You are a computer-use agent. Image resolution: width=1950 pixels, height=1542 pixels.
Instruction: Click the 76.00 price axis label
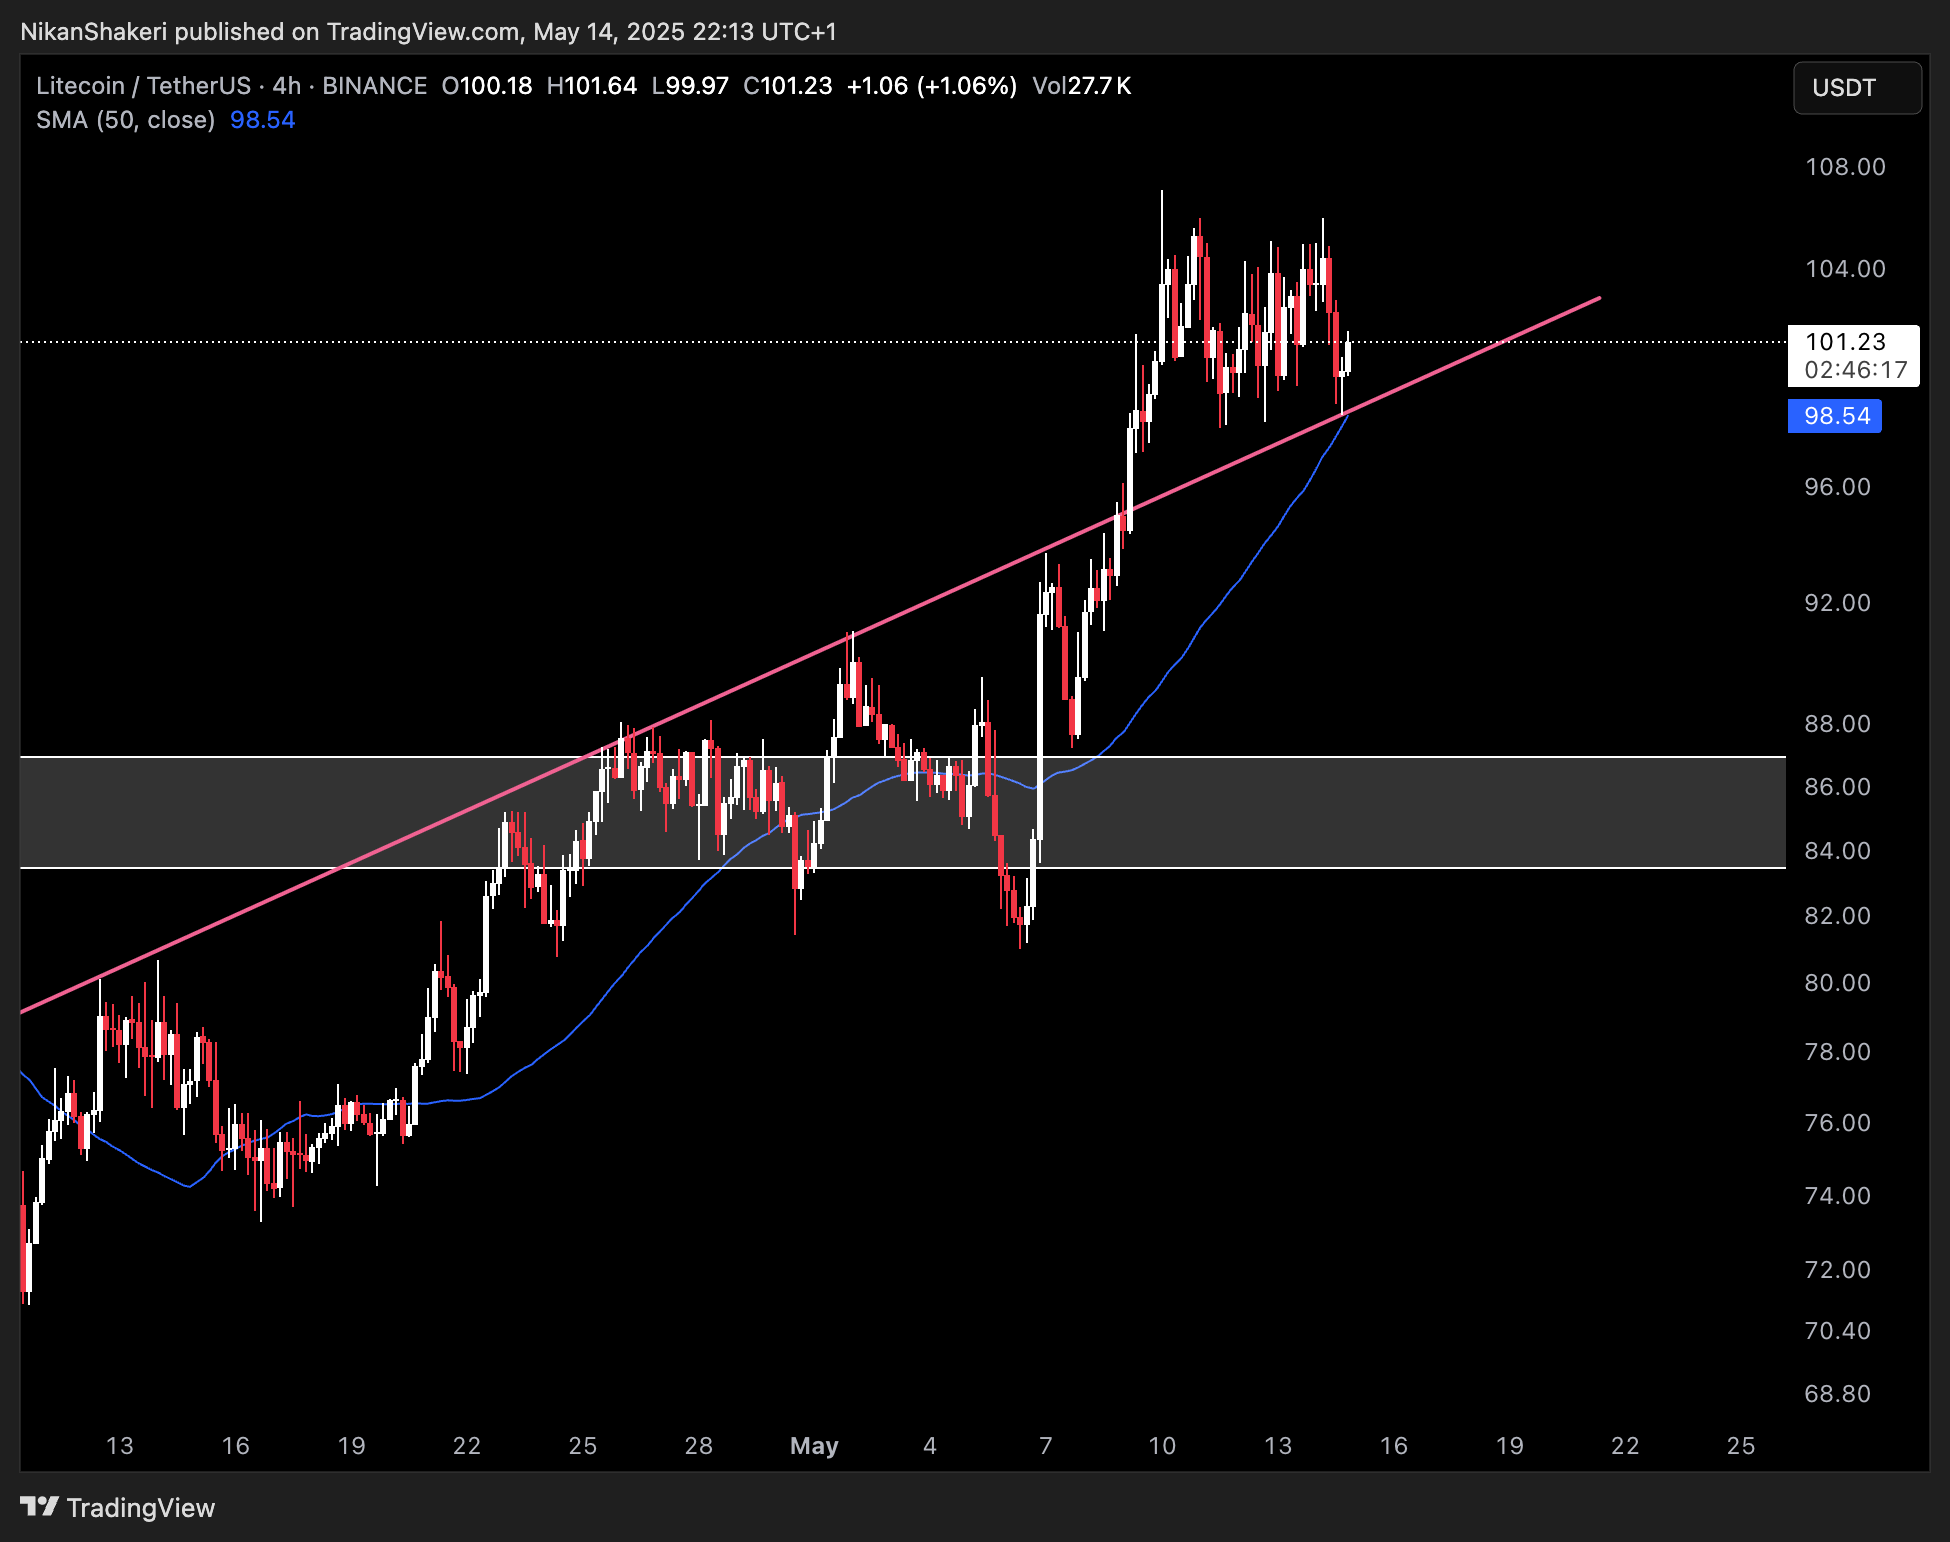pos(1837,1123)
